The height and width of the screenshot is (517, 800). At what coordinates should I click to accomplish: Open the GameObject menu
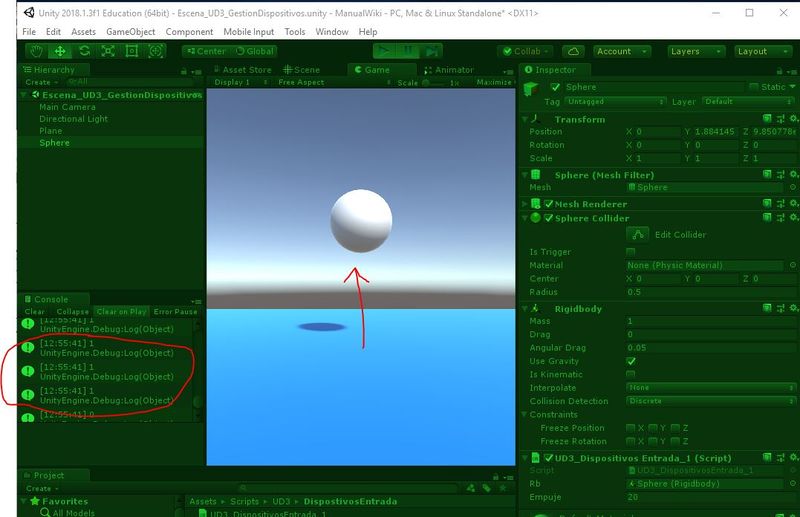tap(131, 32)
